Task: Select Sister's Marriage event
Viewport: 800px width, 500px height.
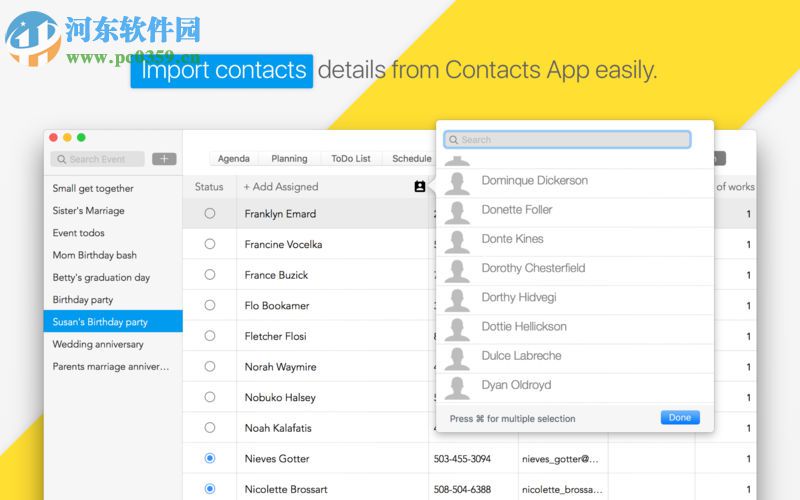Action: tap(113, 211)
